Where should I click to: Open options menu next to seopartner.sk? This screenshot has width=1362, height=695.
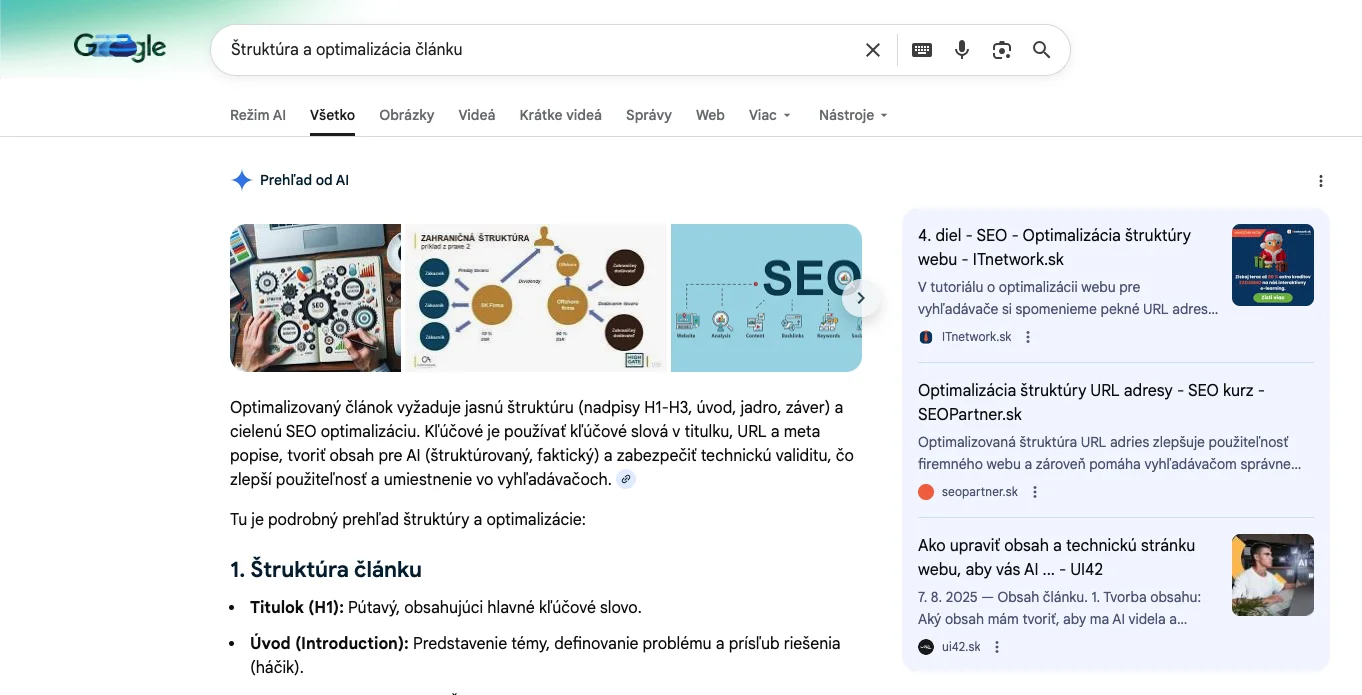1035,492
